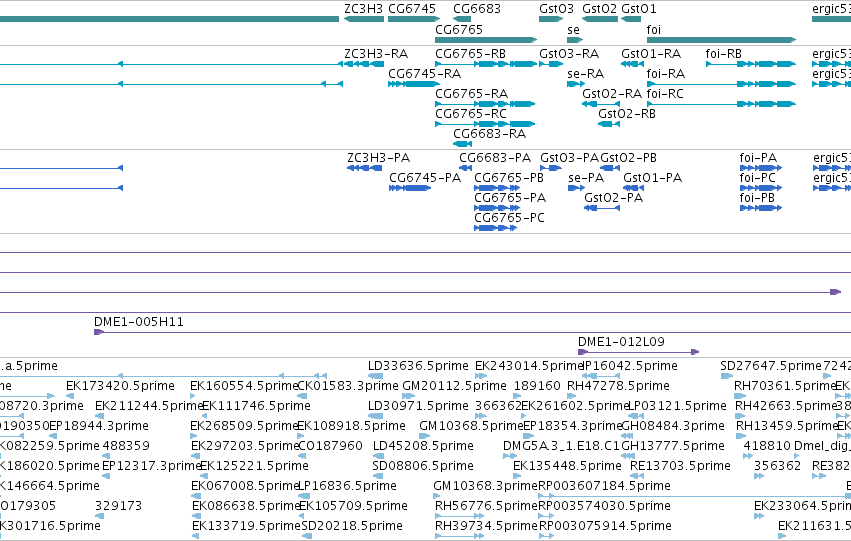The width and height of the screenshot is (851, 541).
Task: Select the ZC3H3 gene label
Action: click(363, 9)
